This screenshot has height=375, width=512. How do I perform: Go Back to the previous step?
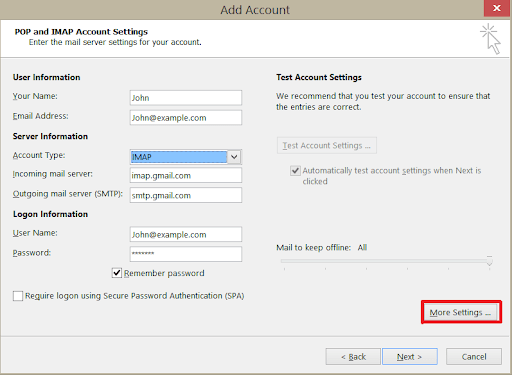(353, 357)
